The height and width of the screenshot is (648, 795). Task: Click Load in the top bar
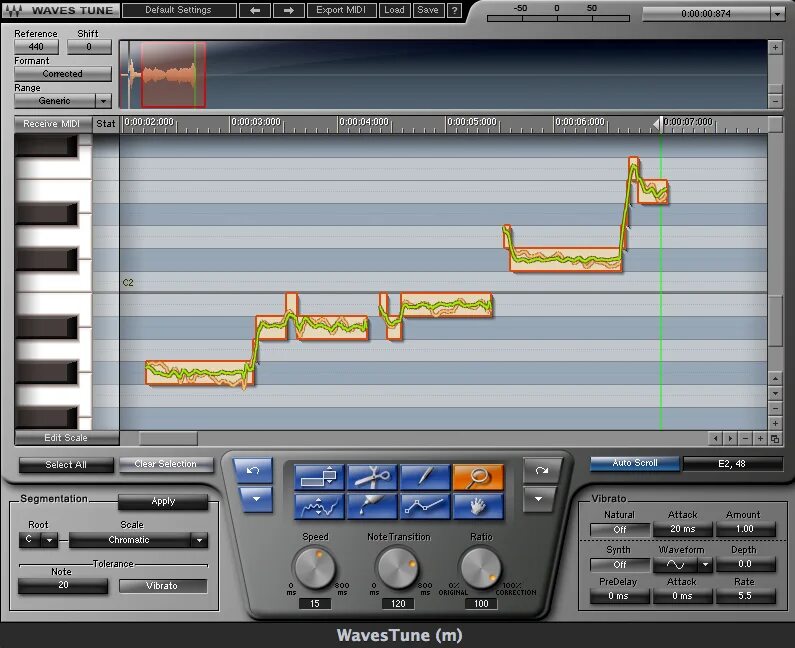(x=394, y=10)
